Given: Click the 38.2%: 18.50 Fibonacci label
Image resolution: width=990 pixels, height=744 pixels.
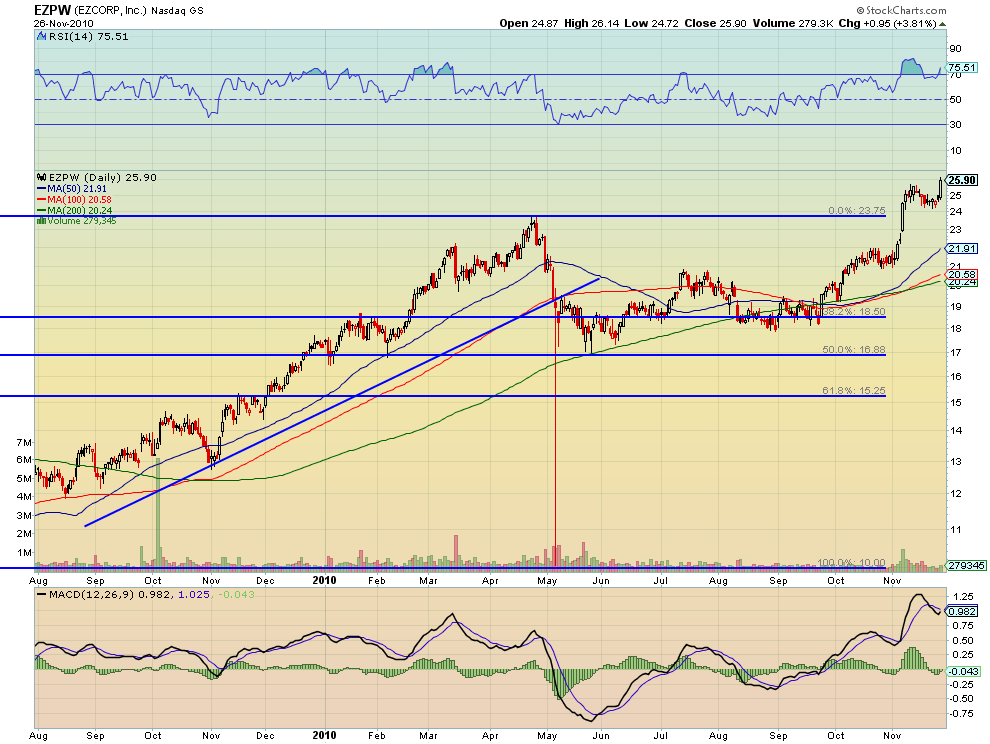Looking at the screenshot, I should click(854, 311).
